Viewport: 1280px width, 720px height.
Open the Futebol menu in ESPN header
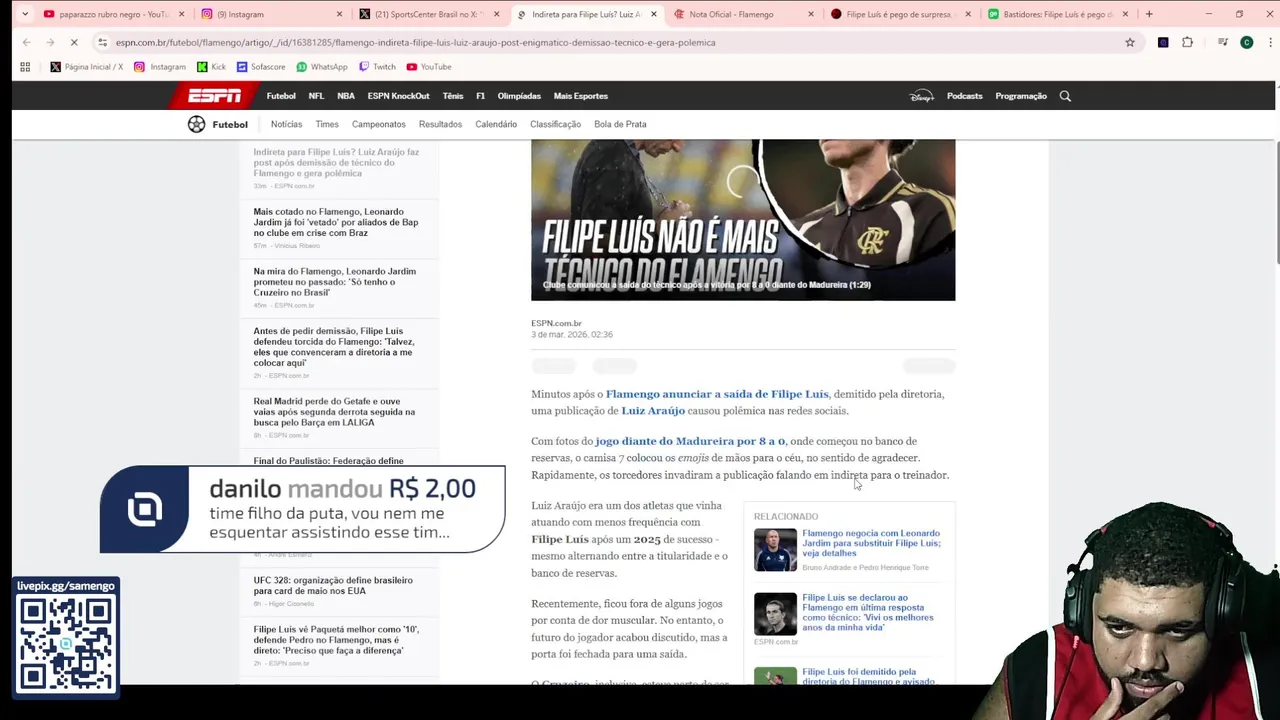281,96
